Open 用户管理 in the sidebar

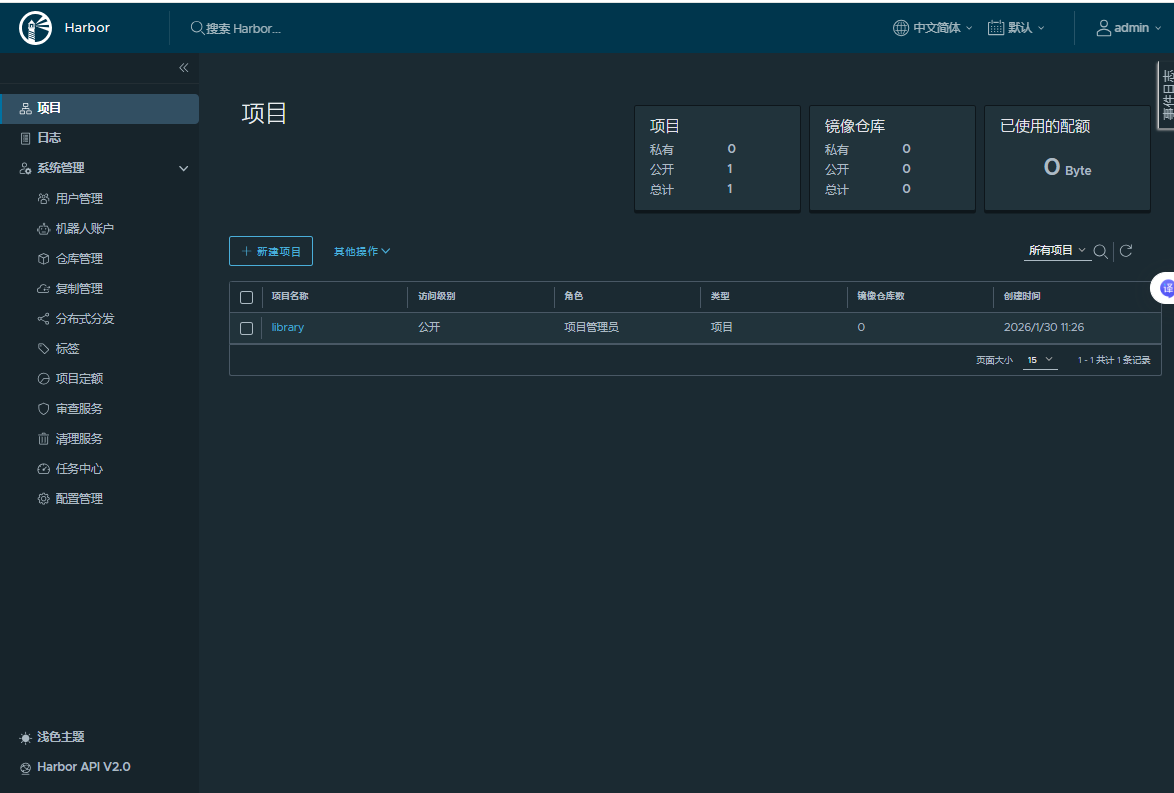(x=79, y=198)
